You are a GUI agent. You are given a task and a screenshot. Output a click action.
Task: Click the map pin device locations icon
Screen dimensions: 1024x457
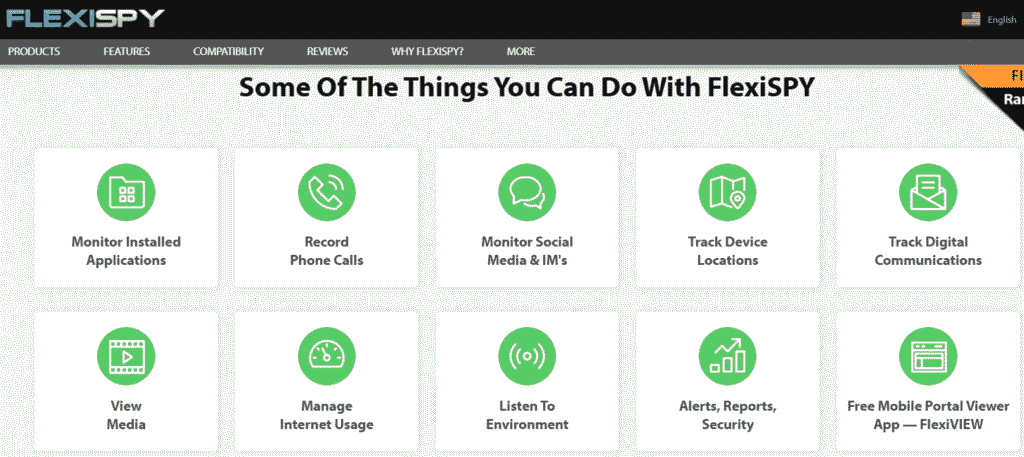[x=728, y=193]
